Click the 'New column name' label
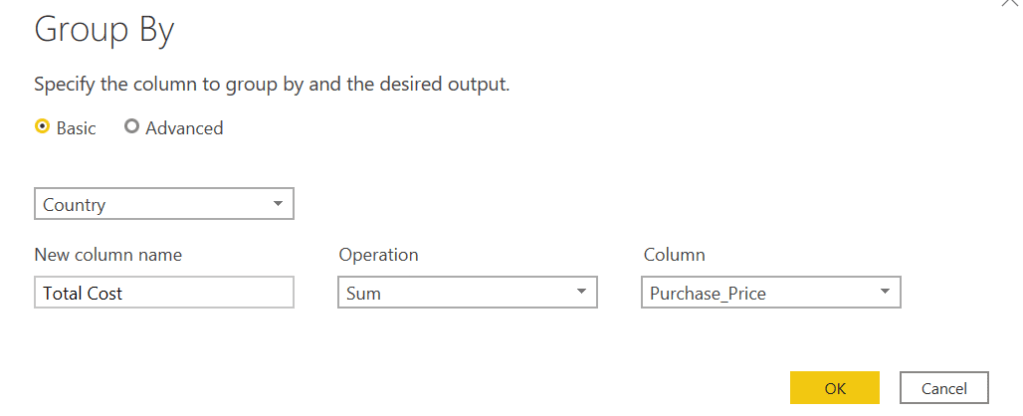This screenshot has height=416, width=1023. pos(108,255)
